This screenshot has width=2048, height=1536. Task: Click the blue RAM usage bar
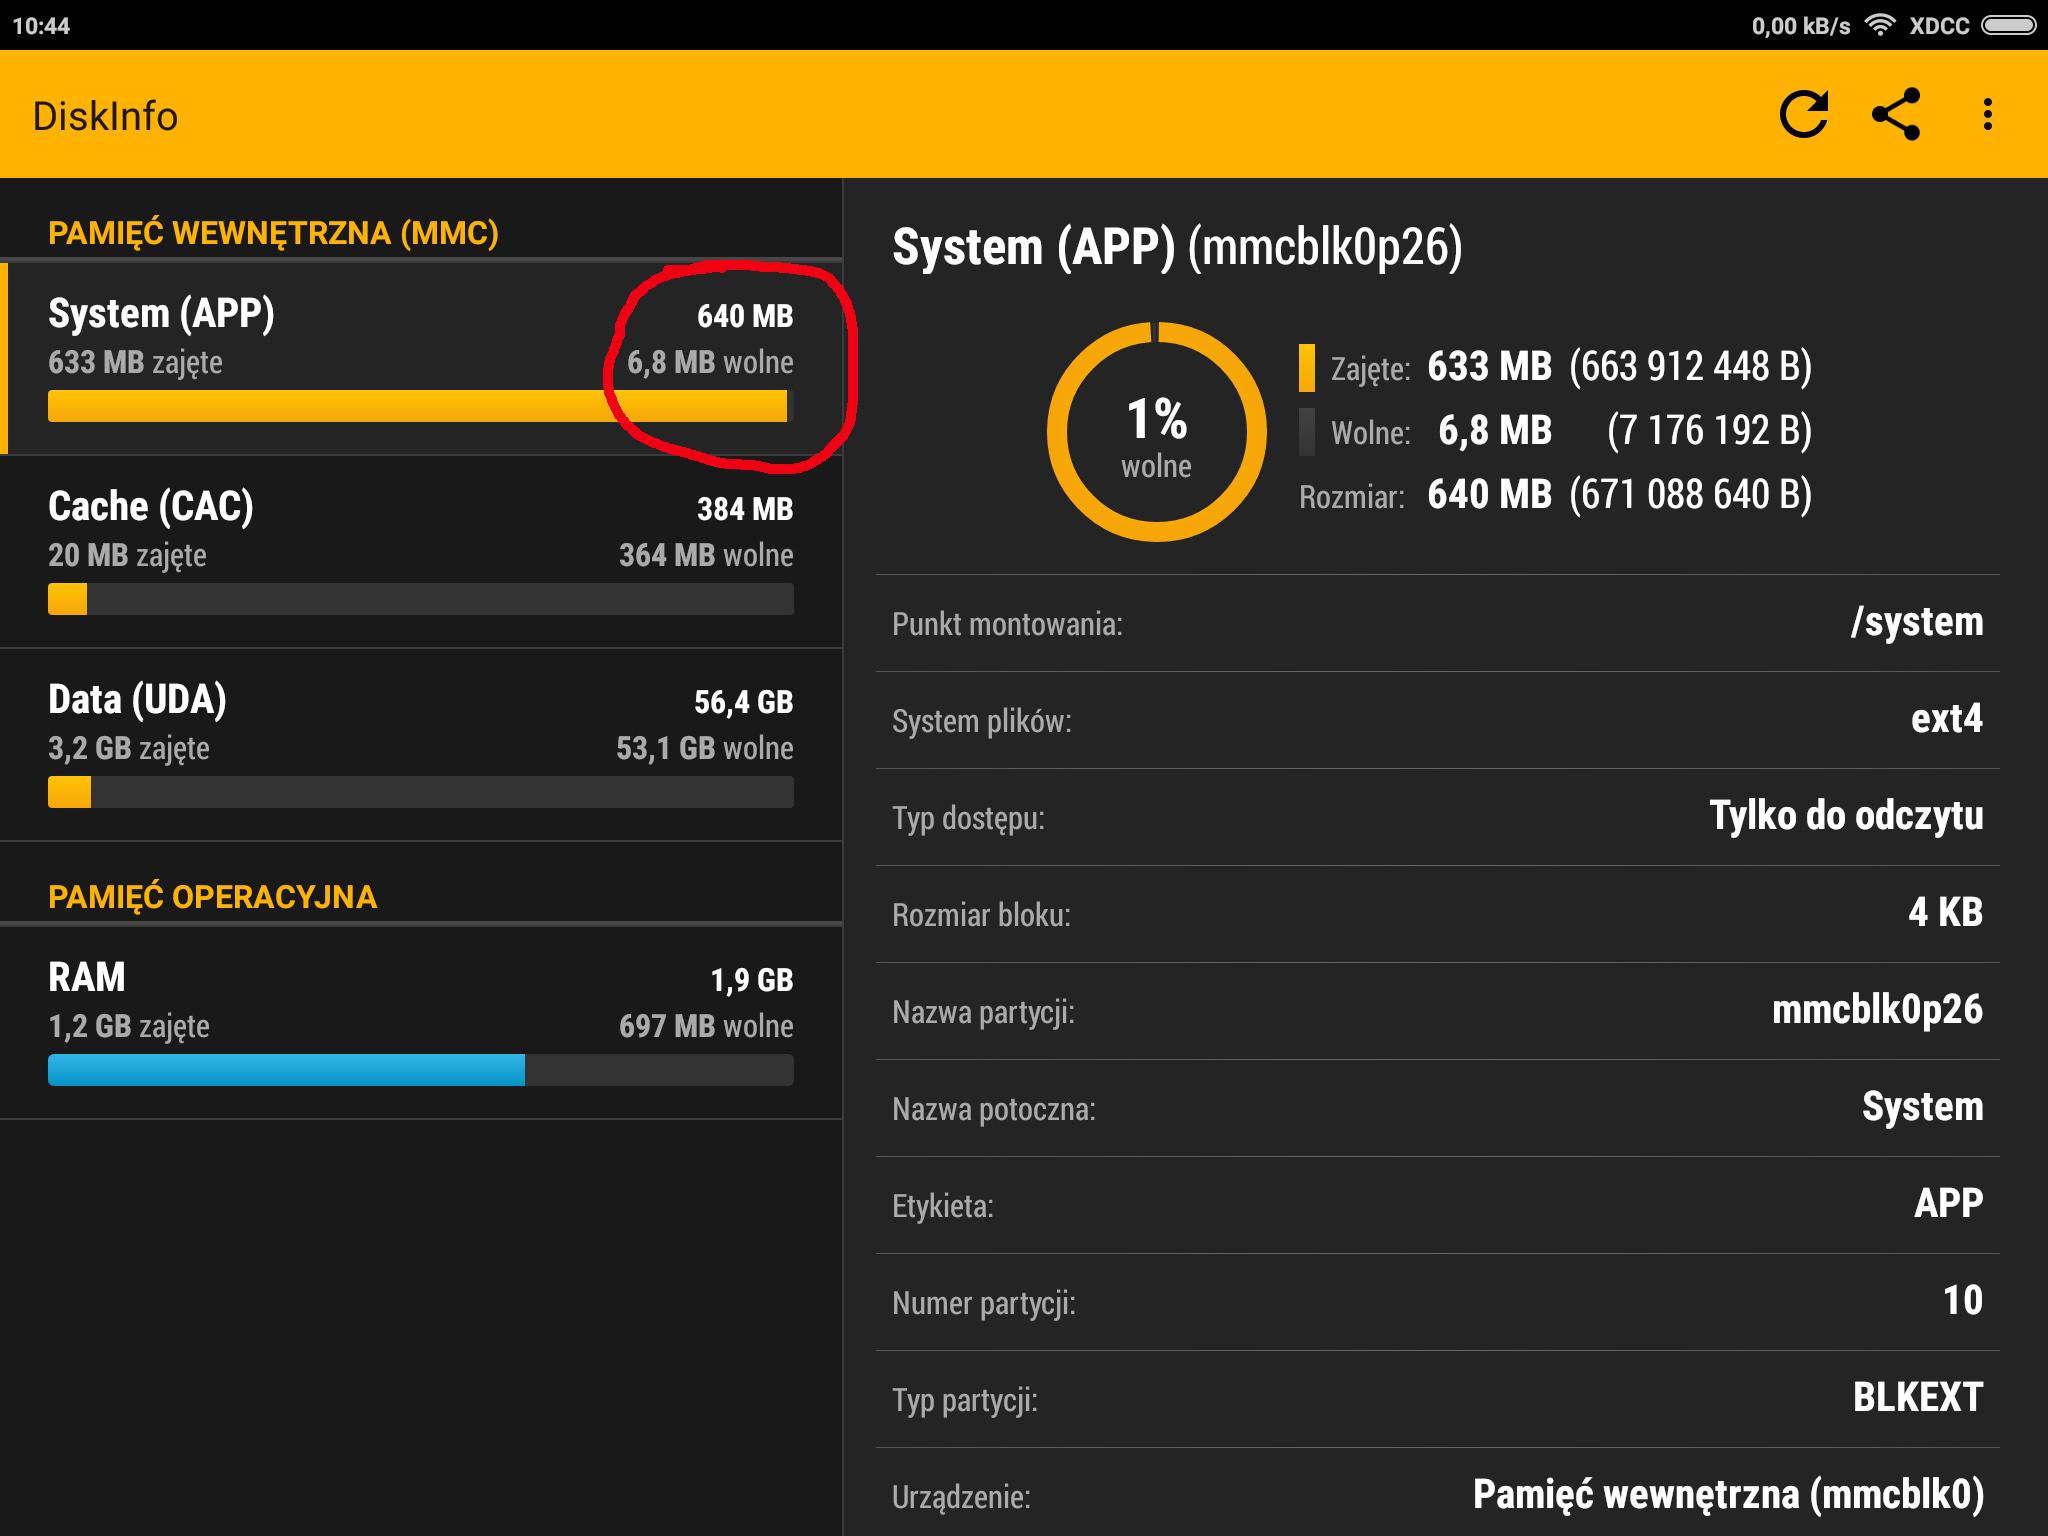click(286, 1070)
